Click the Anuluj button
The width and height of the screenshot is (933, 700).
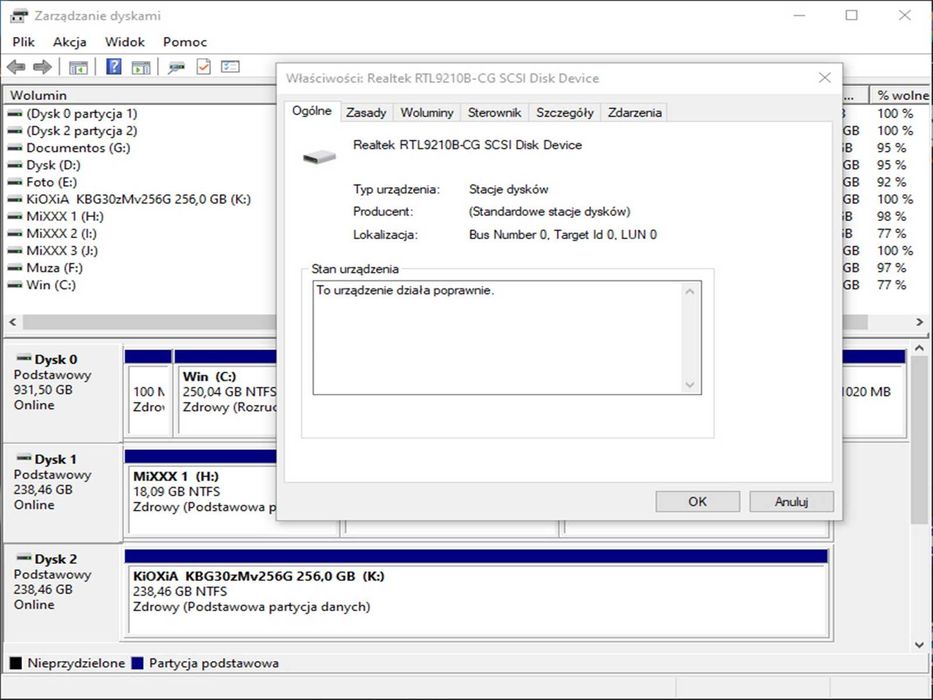click(791, 502)
